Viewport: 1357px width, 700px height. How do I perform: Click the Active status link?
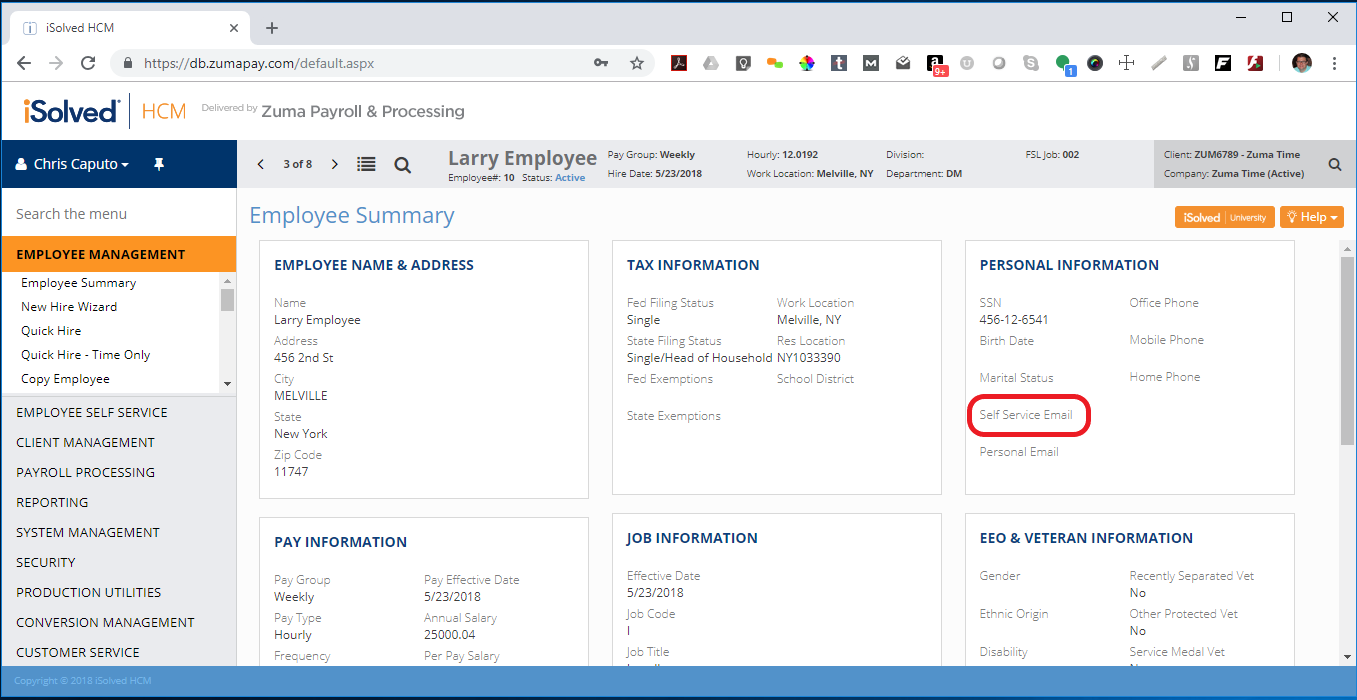click(570, 178)
